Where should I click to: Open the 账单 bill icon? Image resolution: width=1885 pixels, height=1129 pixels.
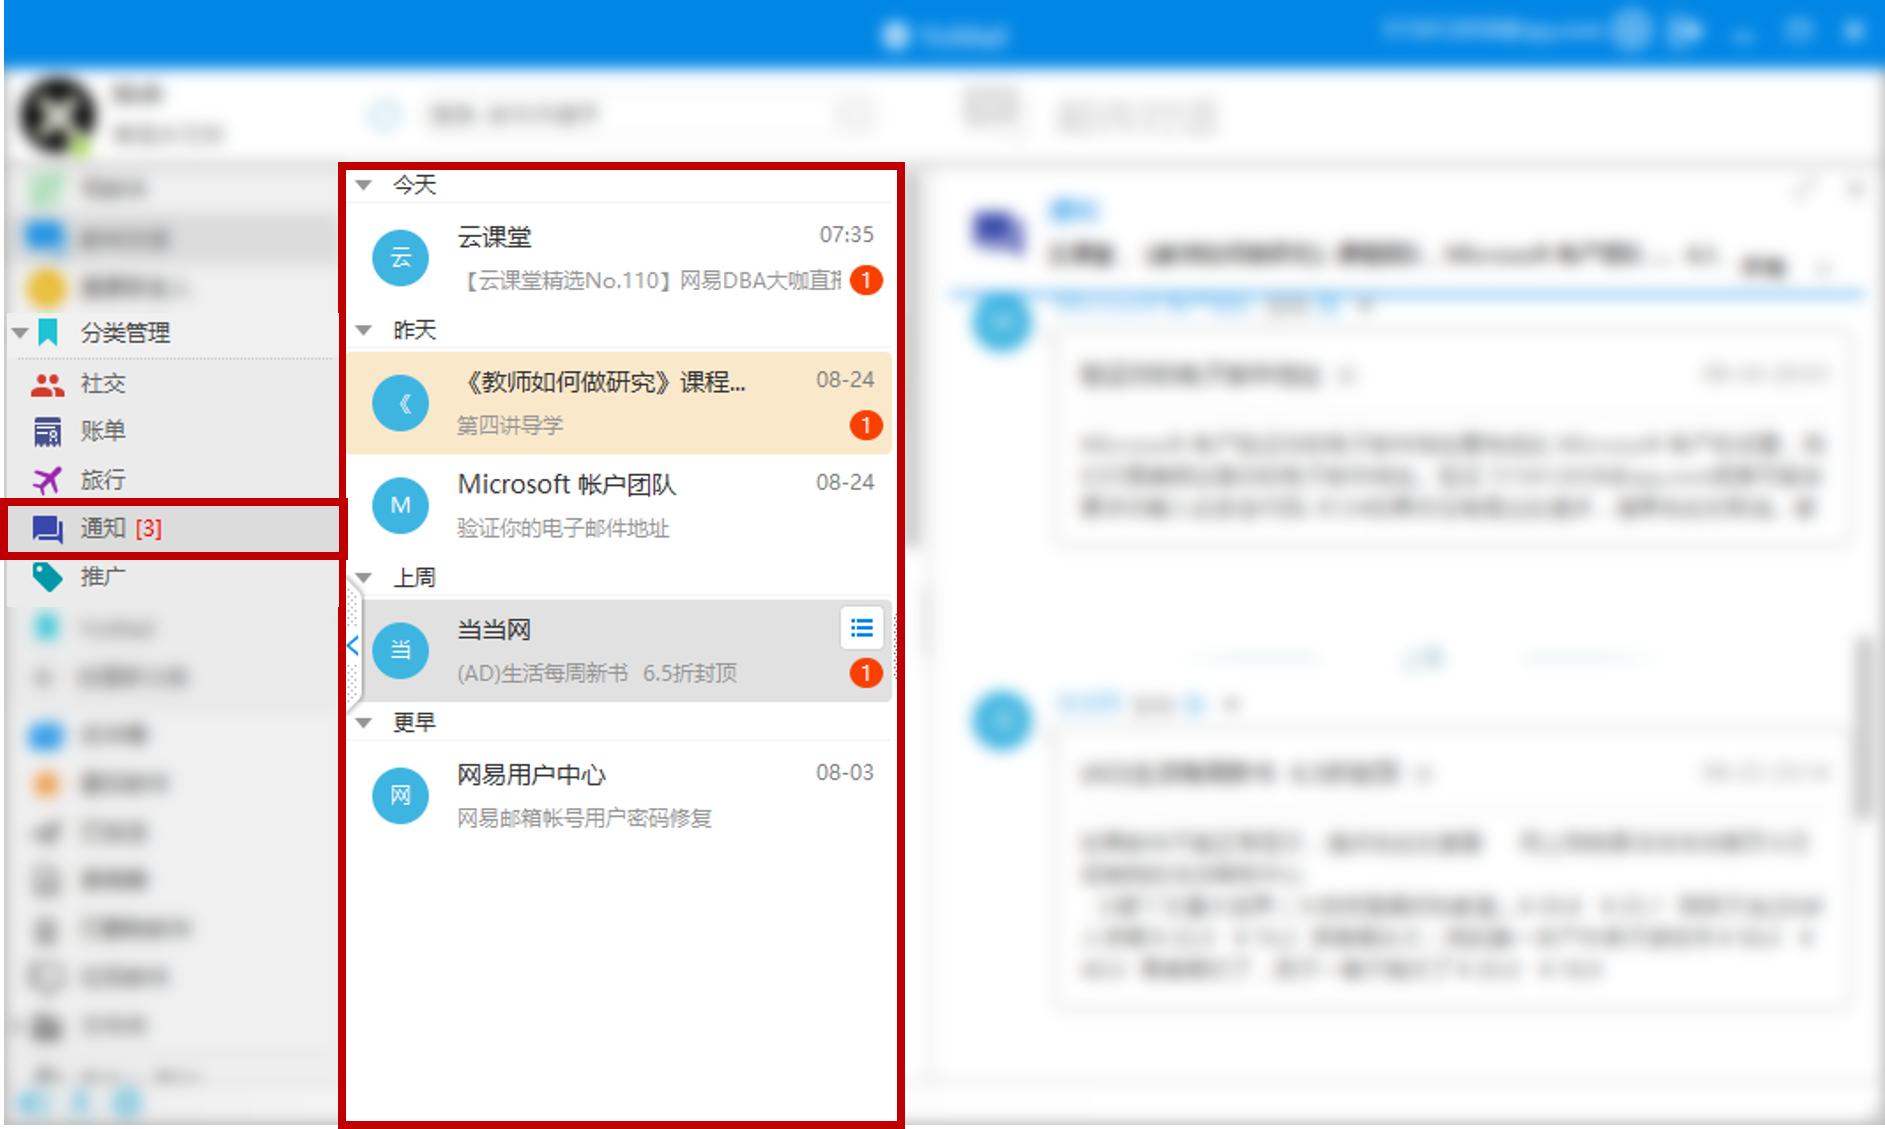coord(47,432)
